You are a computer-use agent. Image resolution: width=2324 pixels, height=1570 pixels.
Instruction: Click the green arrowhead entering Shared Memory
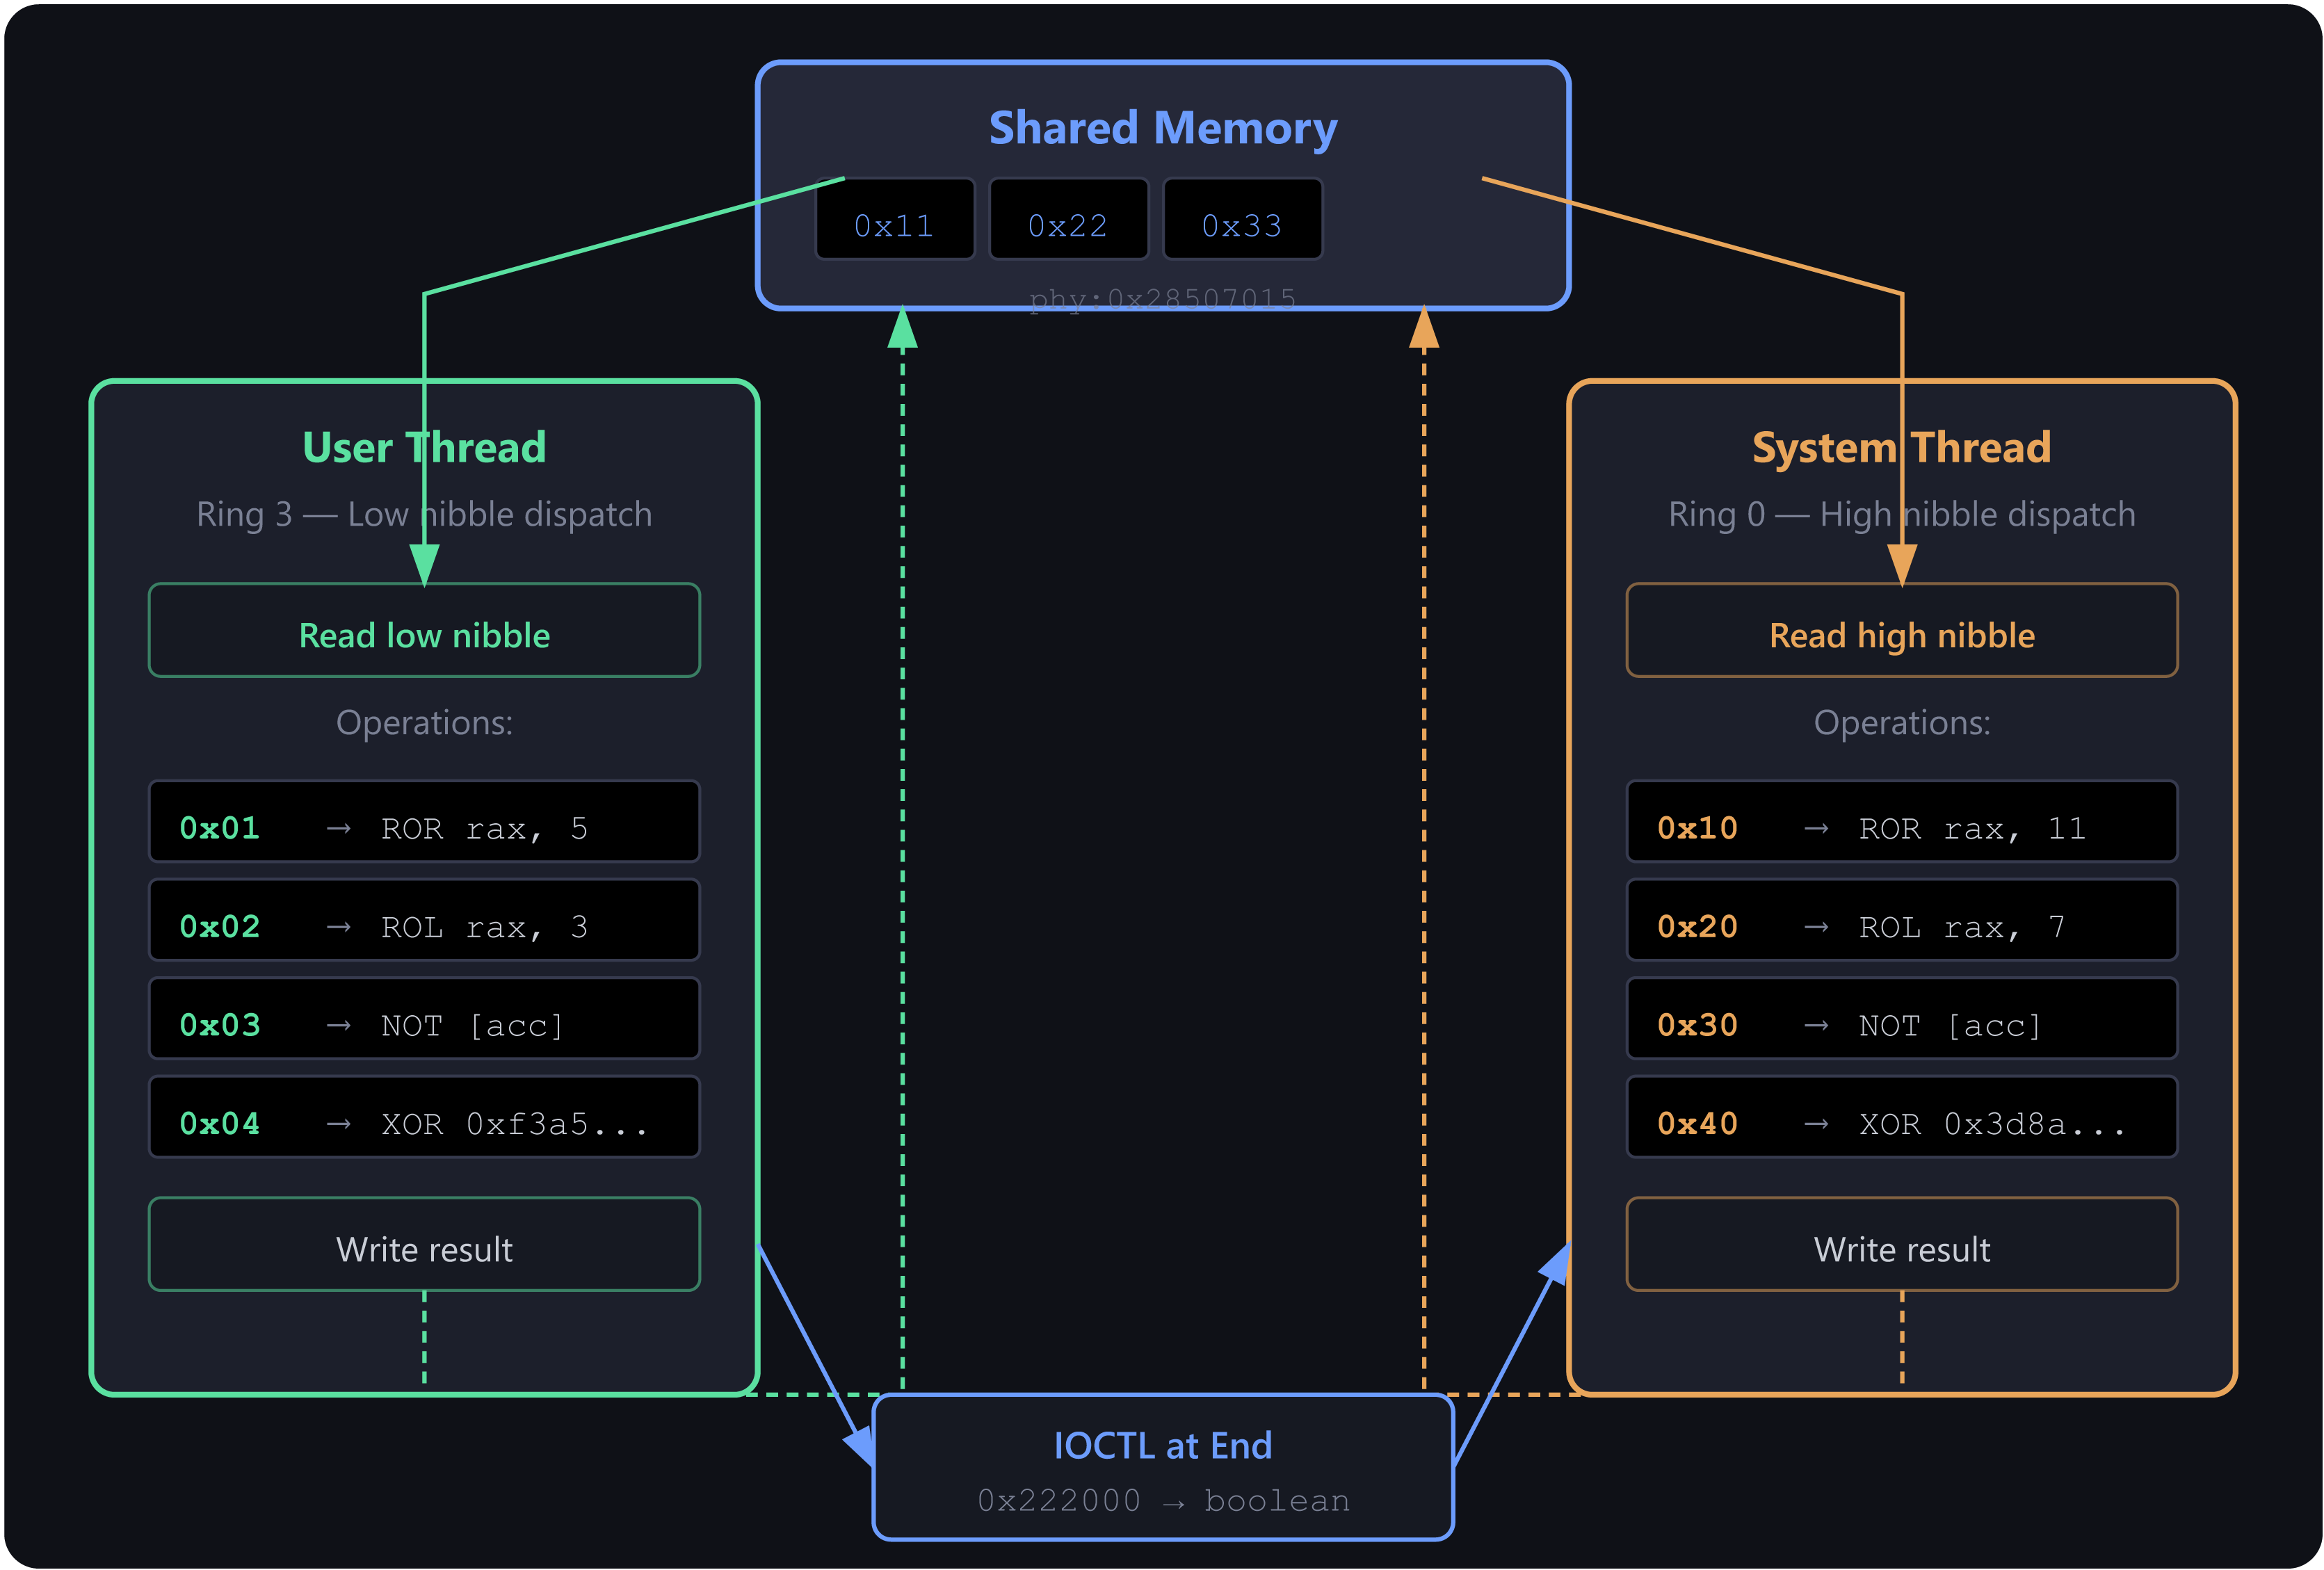(902, 330)
